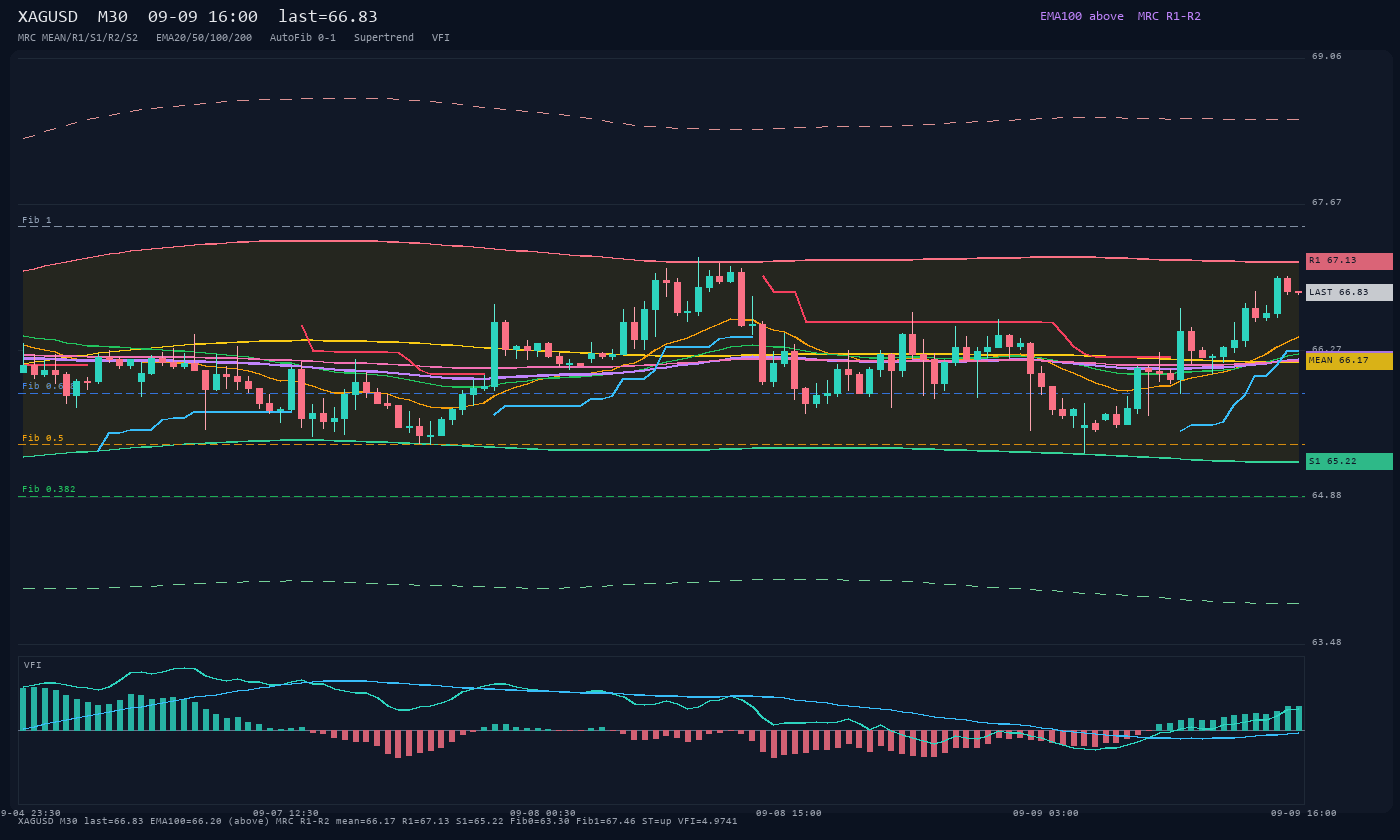
Task: Click the bottom status line summary text
Action: coord(378,822)
